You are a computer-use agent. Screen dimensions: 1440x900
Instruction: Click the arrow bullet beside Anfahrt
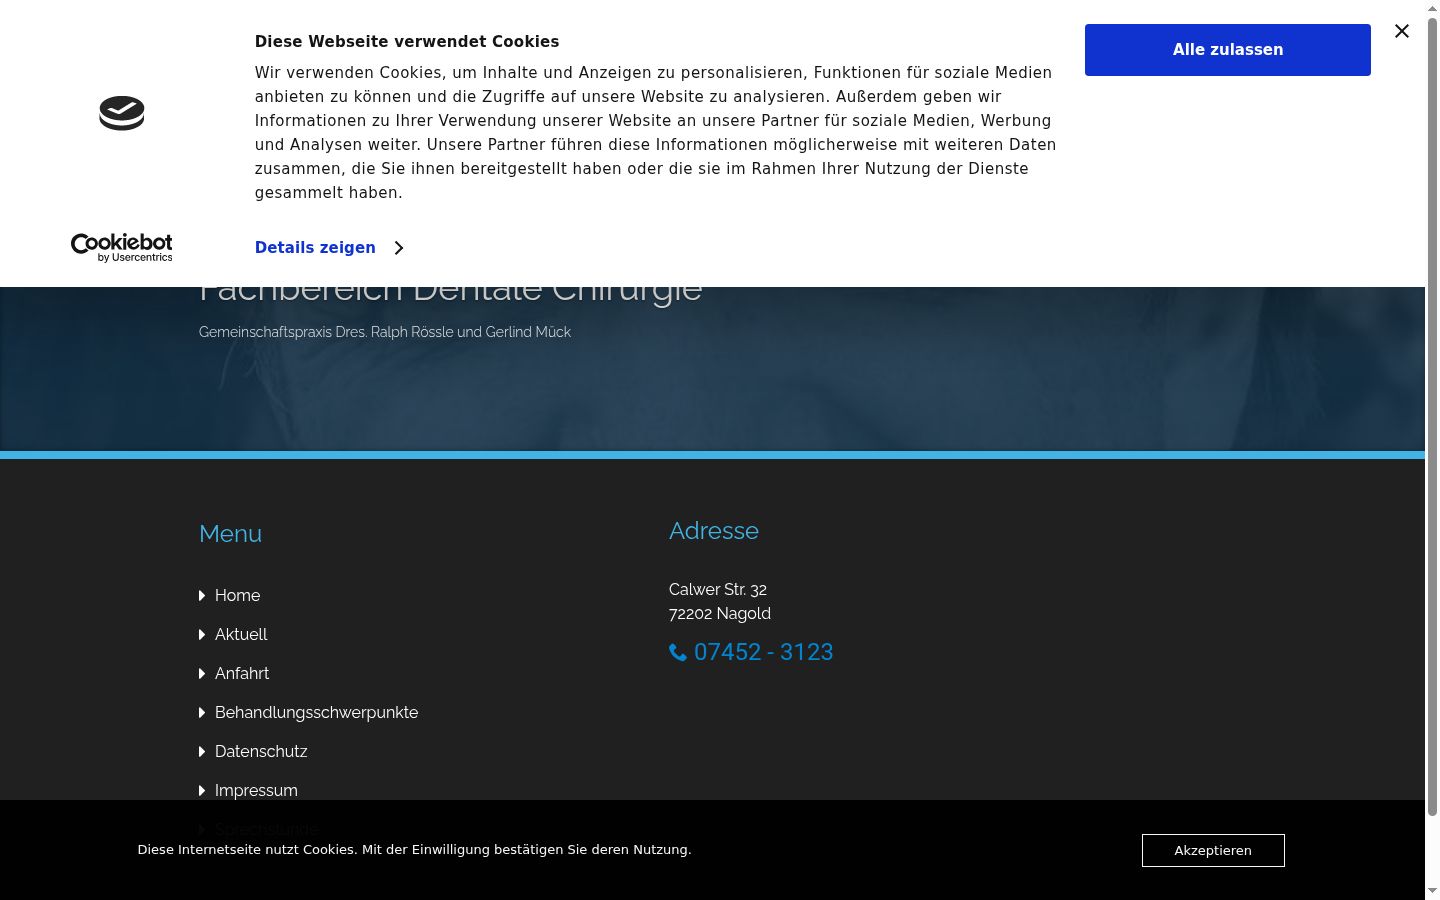point(202,674)
